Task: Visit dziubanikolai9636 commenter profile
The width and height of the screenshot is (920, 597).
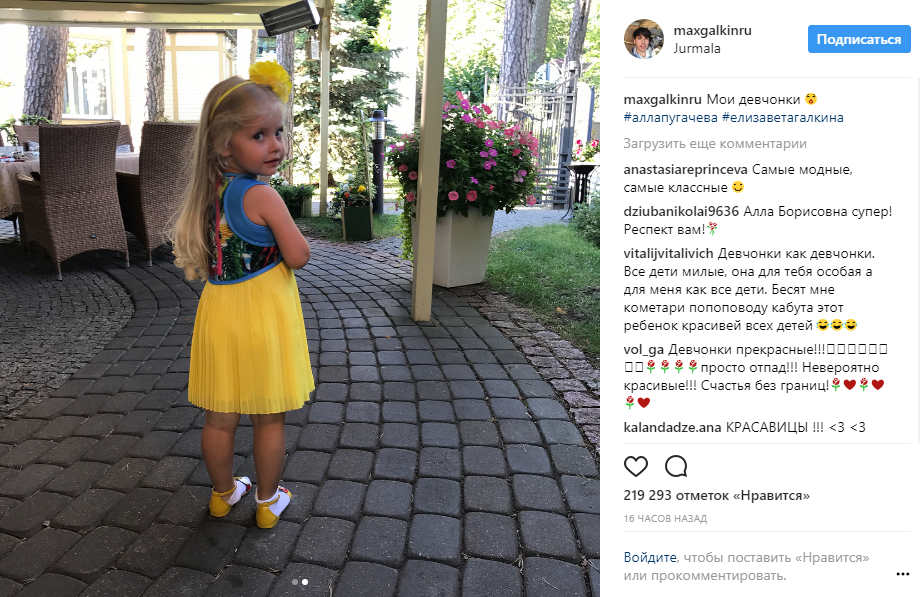Action: [x=681, y=211]
